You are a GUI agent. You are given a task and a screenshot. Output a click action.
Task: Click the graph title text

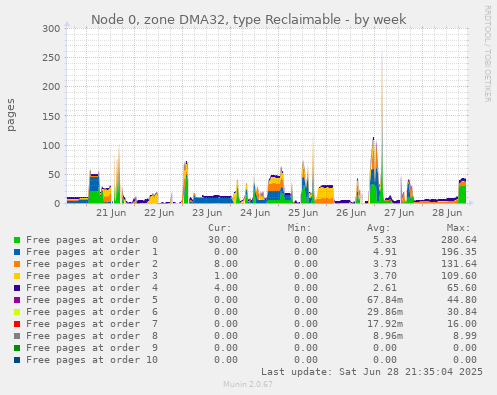[x=249, y=20]
